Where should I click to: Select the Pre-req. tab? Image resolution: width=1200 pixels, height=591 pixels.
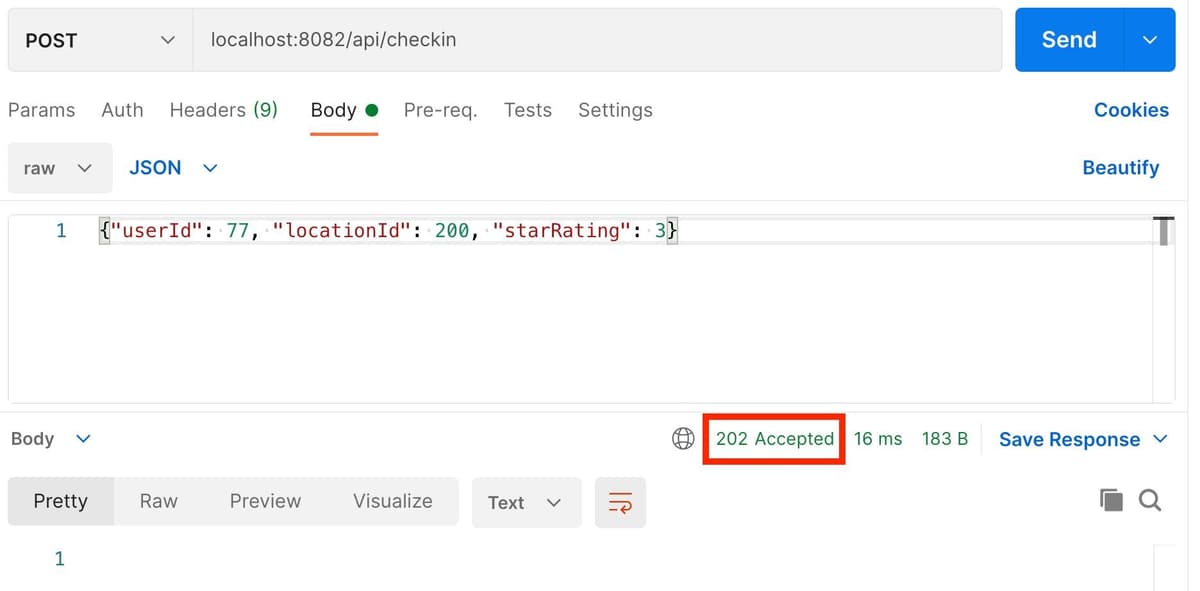[x=440, y=110]
